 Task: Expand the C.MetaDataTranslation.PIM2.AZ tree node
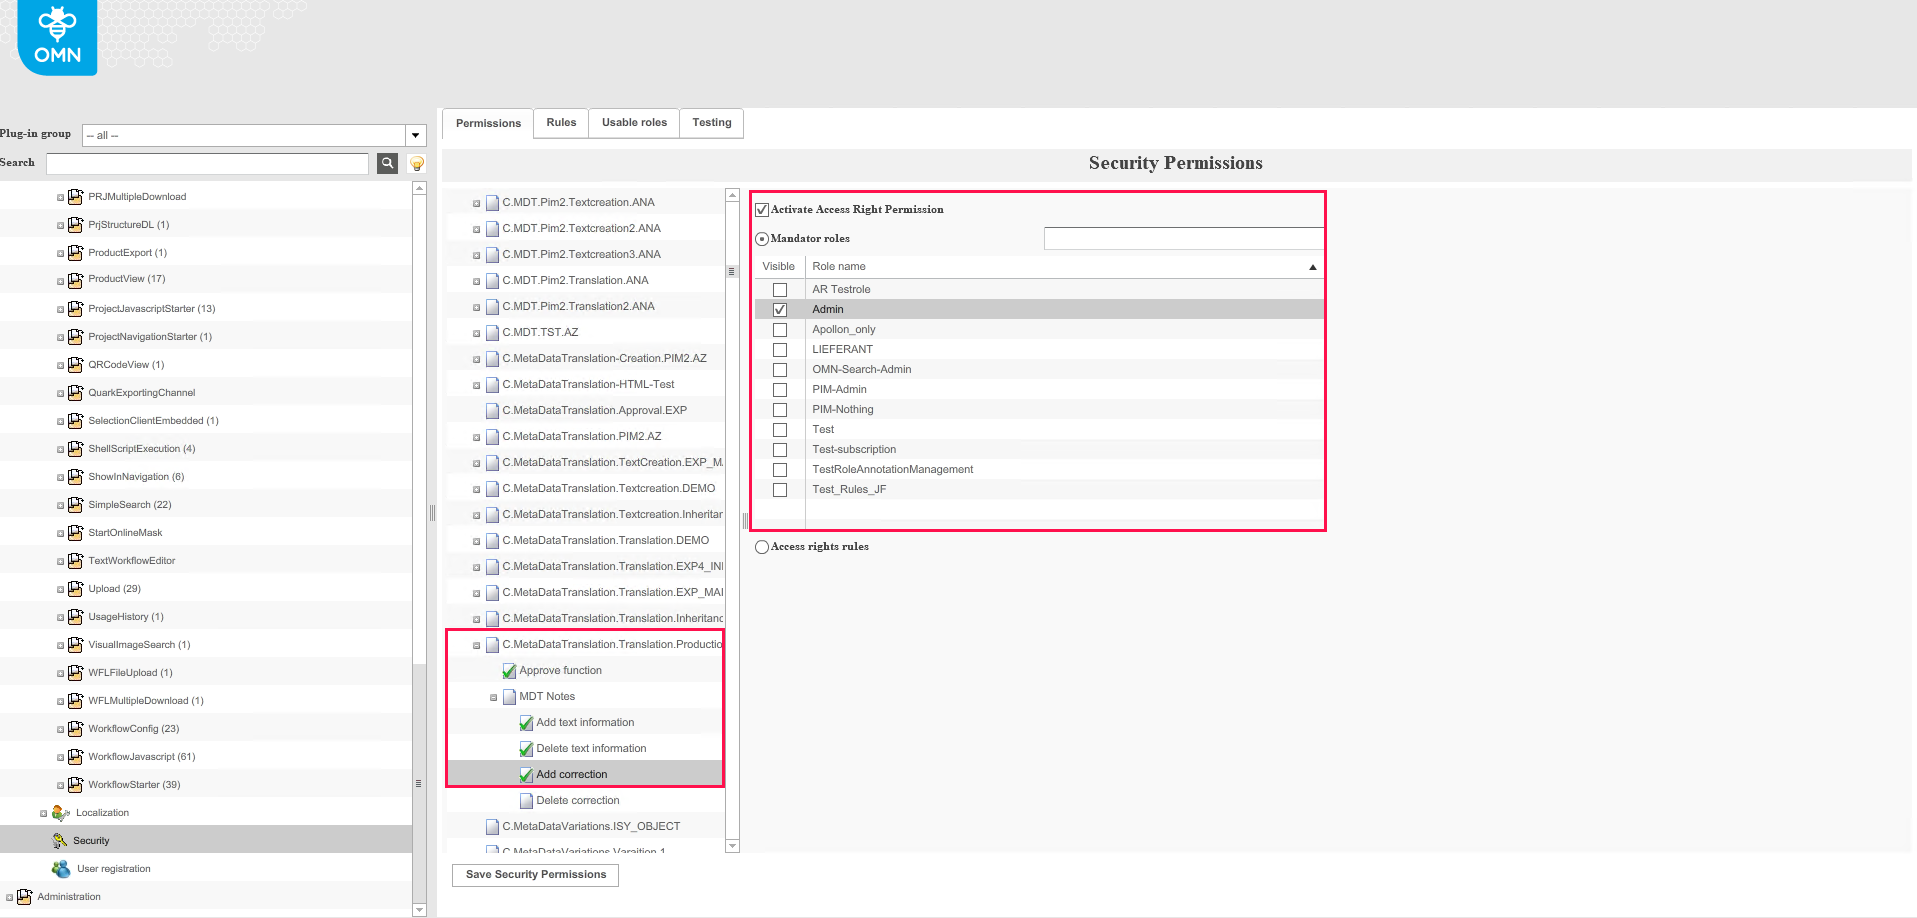tap(476, 436)
